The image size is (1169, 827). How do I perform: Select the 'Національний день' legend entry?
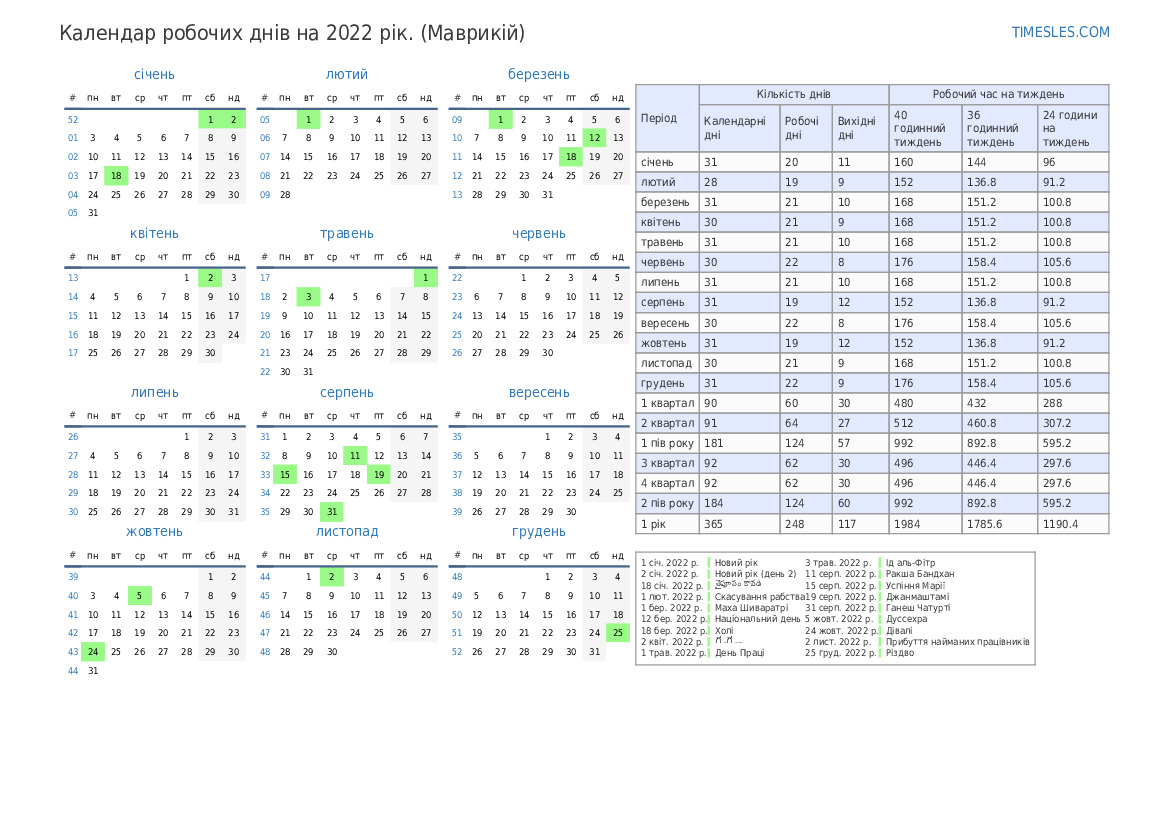(x=757, y=619)
